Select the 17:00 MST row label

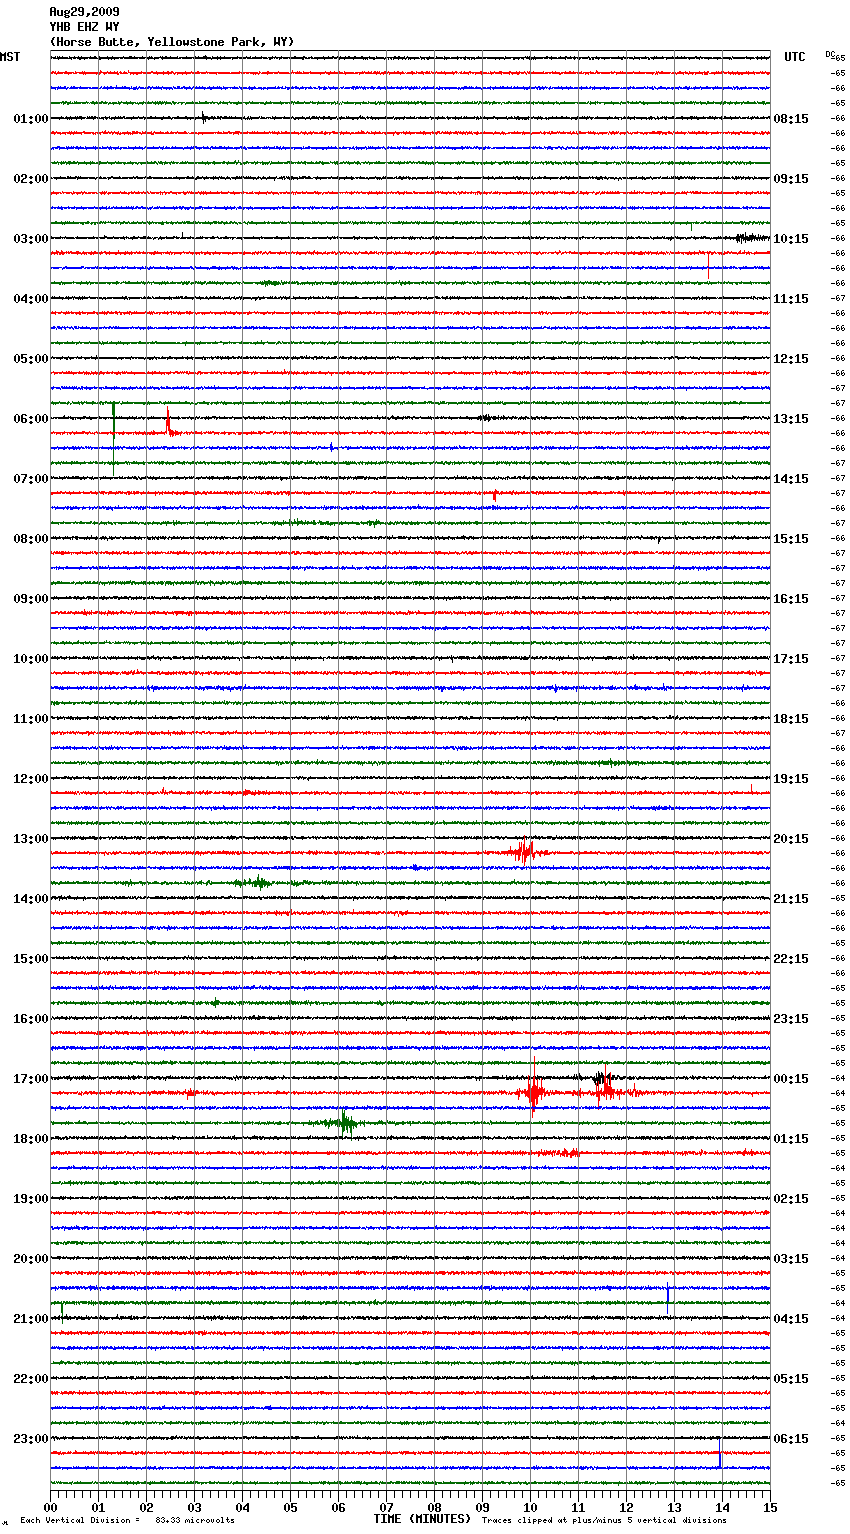point(30,1079)
